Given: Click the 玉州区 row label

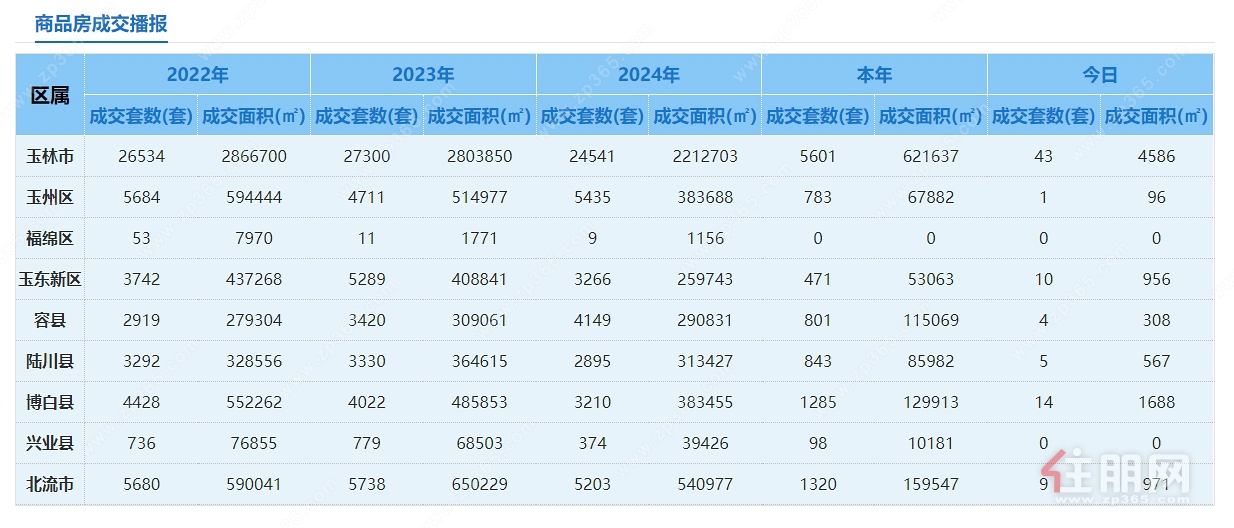Looking at the screenshot, I should pos(50,197).
